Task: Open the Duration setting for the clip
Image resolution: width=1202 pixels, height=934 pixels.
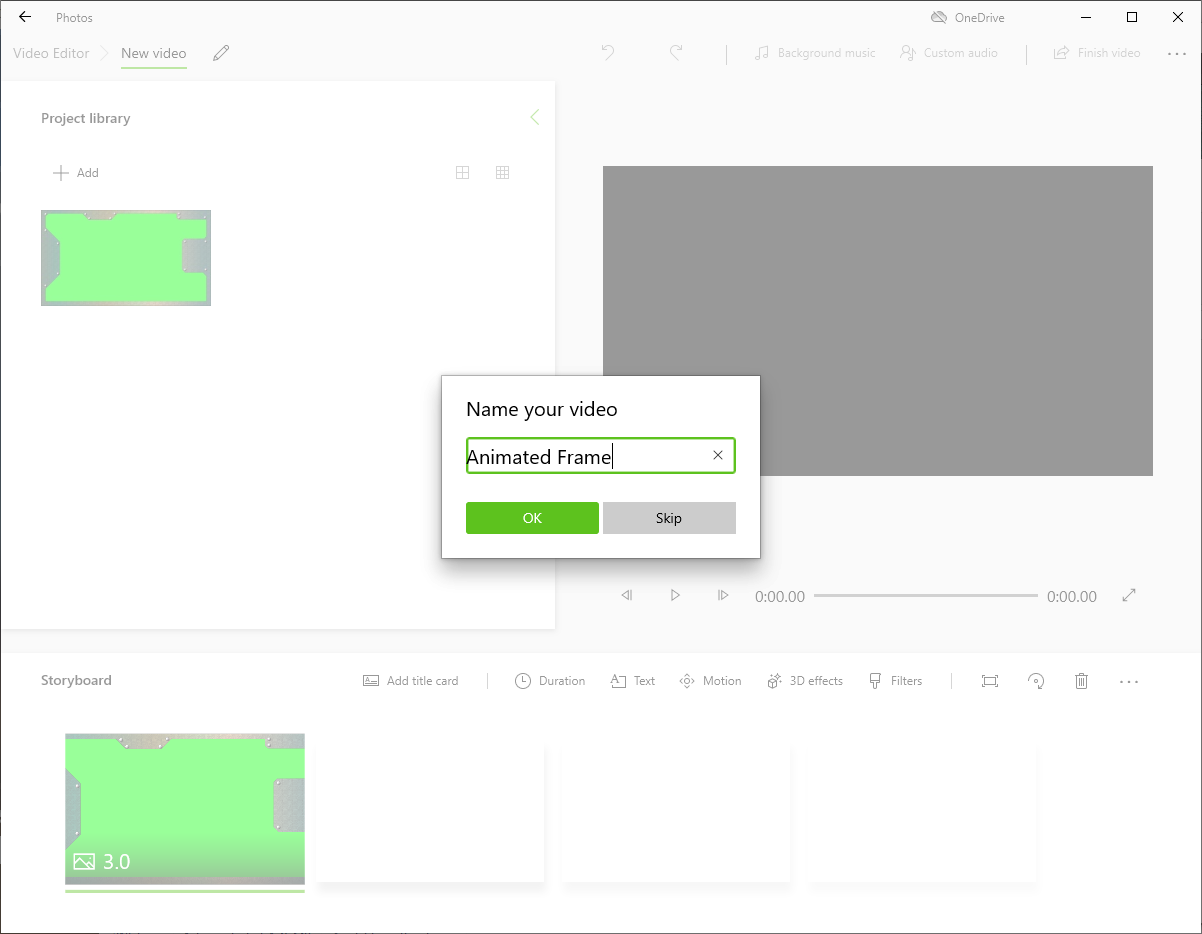Action: click(x=550, y=680)
